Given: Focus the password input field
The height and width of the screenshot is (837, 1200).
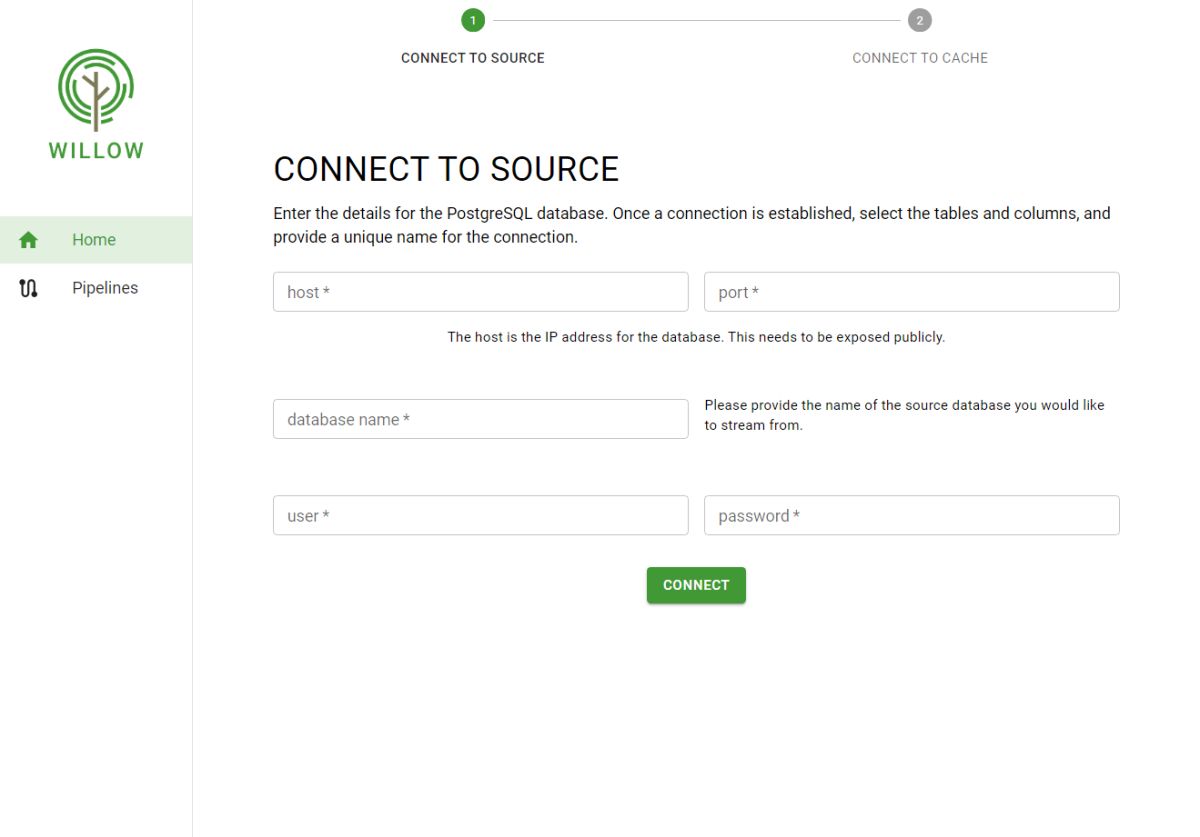Looking at the screenshot, I should [912, 515].
